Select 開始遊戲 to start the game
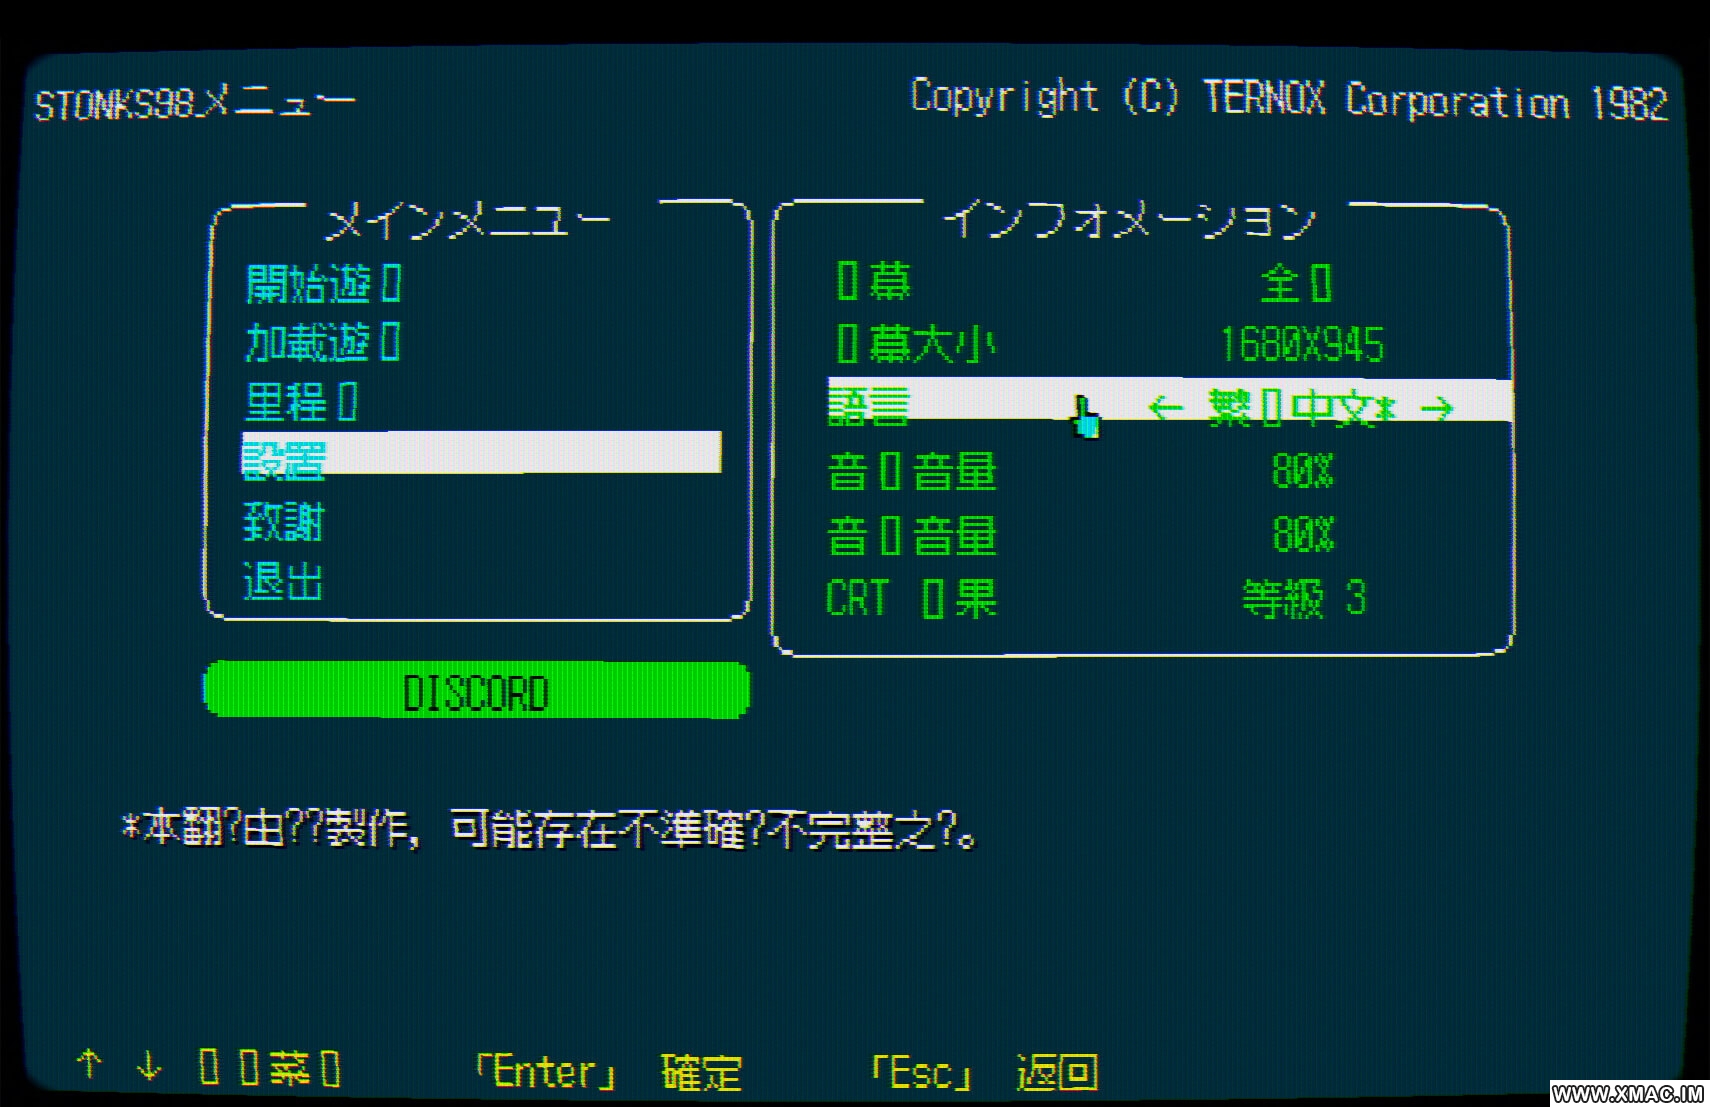This screenshot has height=1107, width=1710. (323, 284)
